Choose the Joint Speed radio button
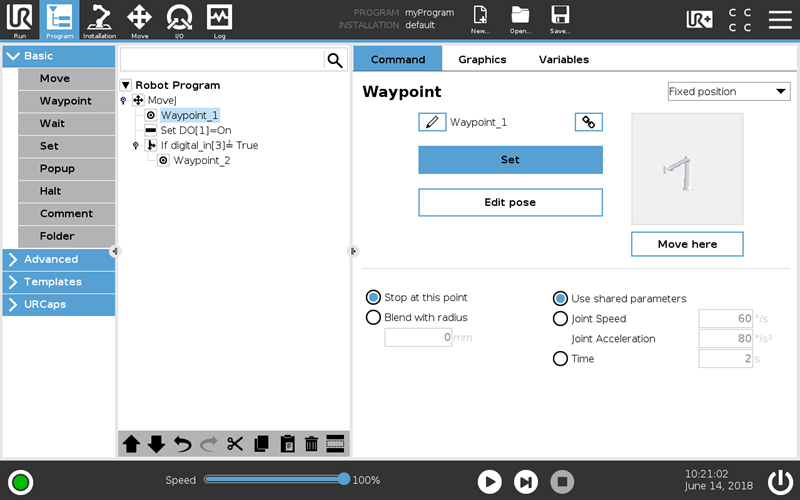The height and width of the screenshot is (500, 800). pyautogui.click(x=560, y=319)
